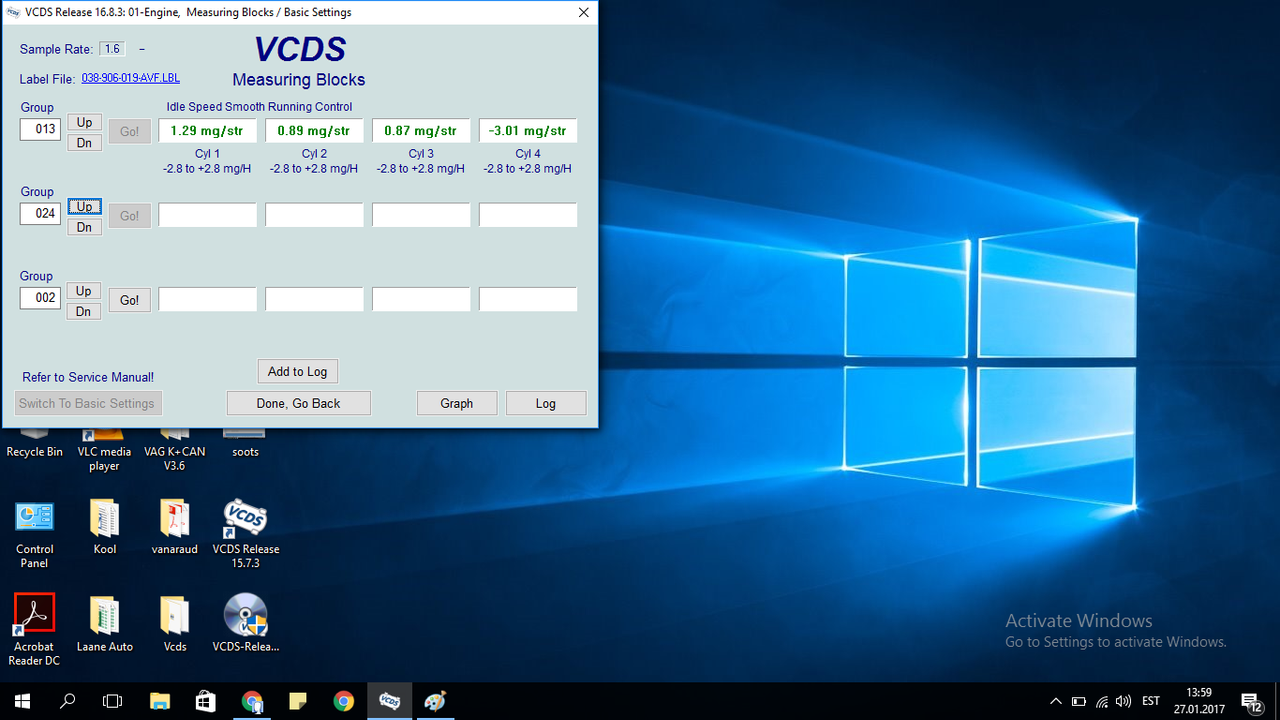Viewport: 1280px width, 720px height.
Task: Open the Recycle Bin desktop icon
Action: click(x=34, y=443)
